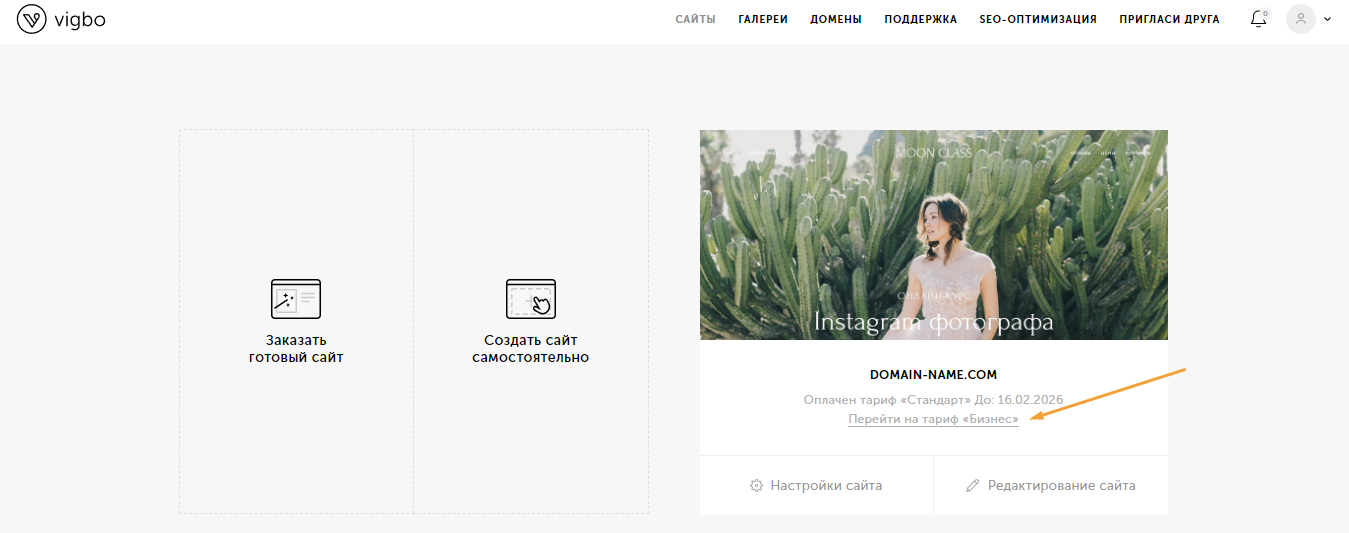Click the 'Оплачен тариф «Стандарт»' status text
This screenshot has width=1349, height=533.
[933, 400]
